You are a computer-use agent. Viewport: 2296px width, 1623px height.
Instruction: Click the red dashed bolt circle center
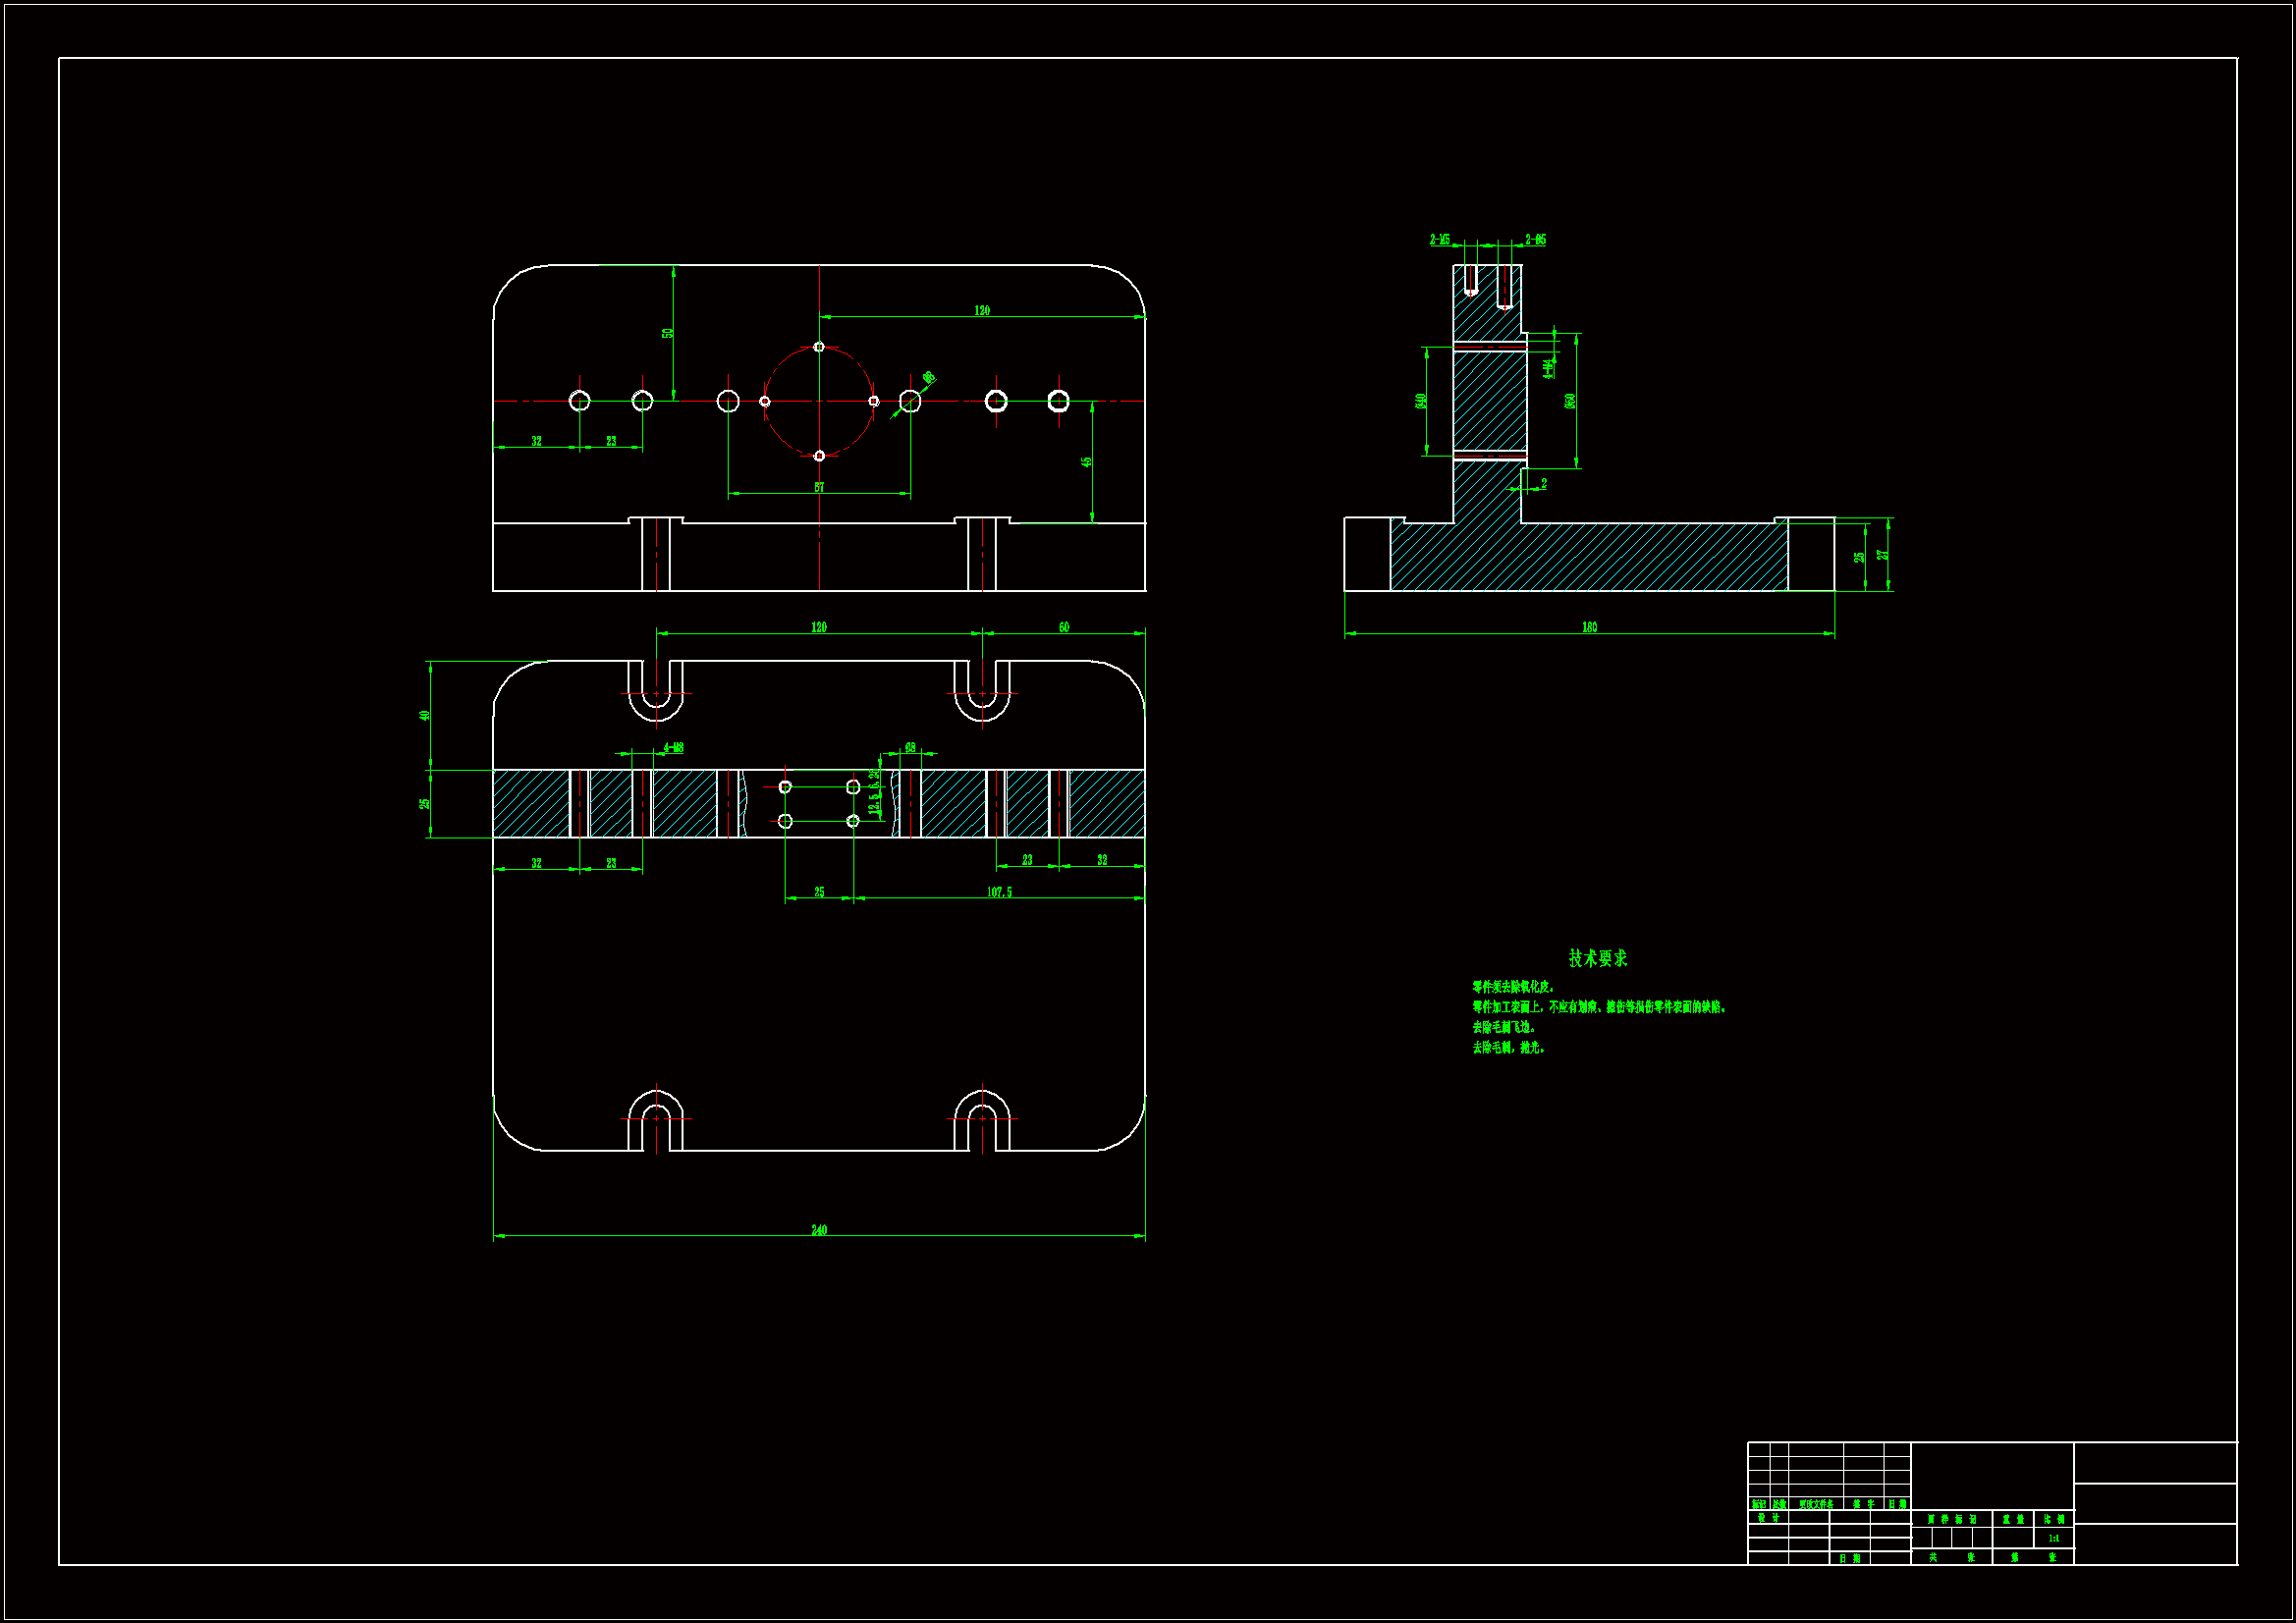[819, 401]
